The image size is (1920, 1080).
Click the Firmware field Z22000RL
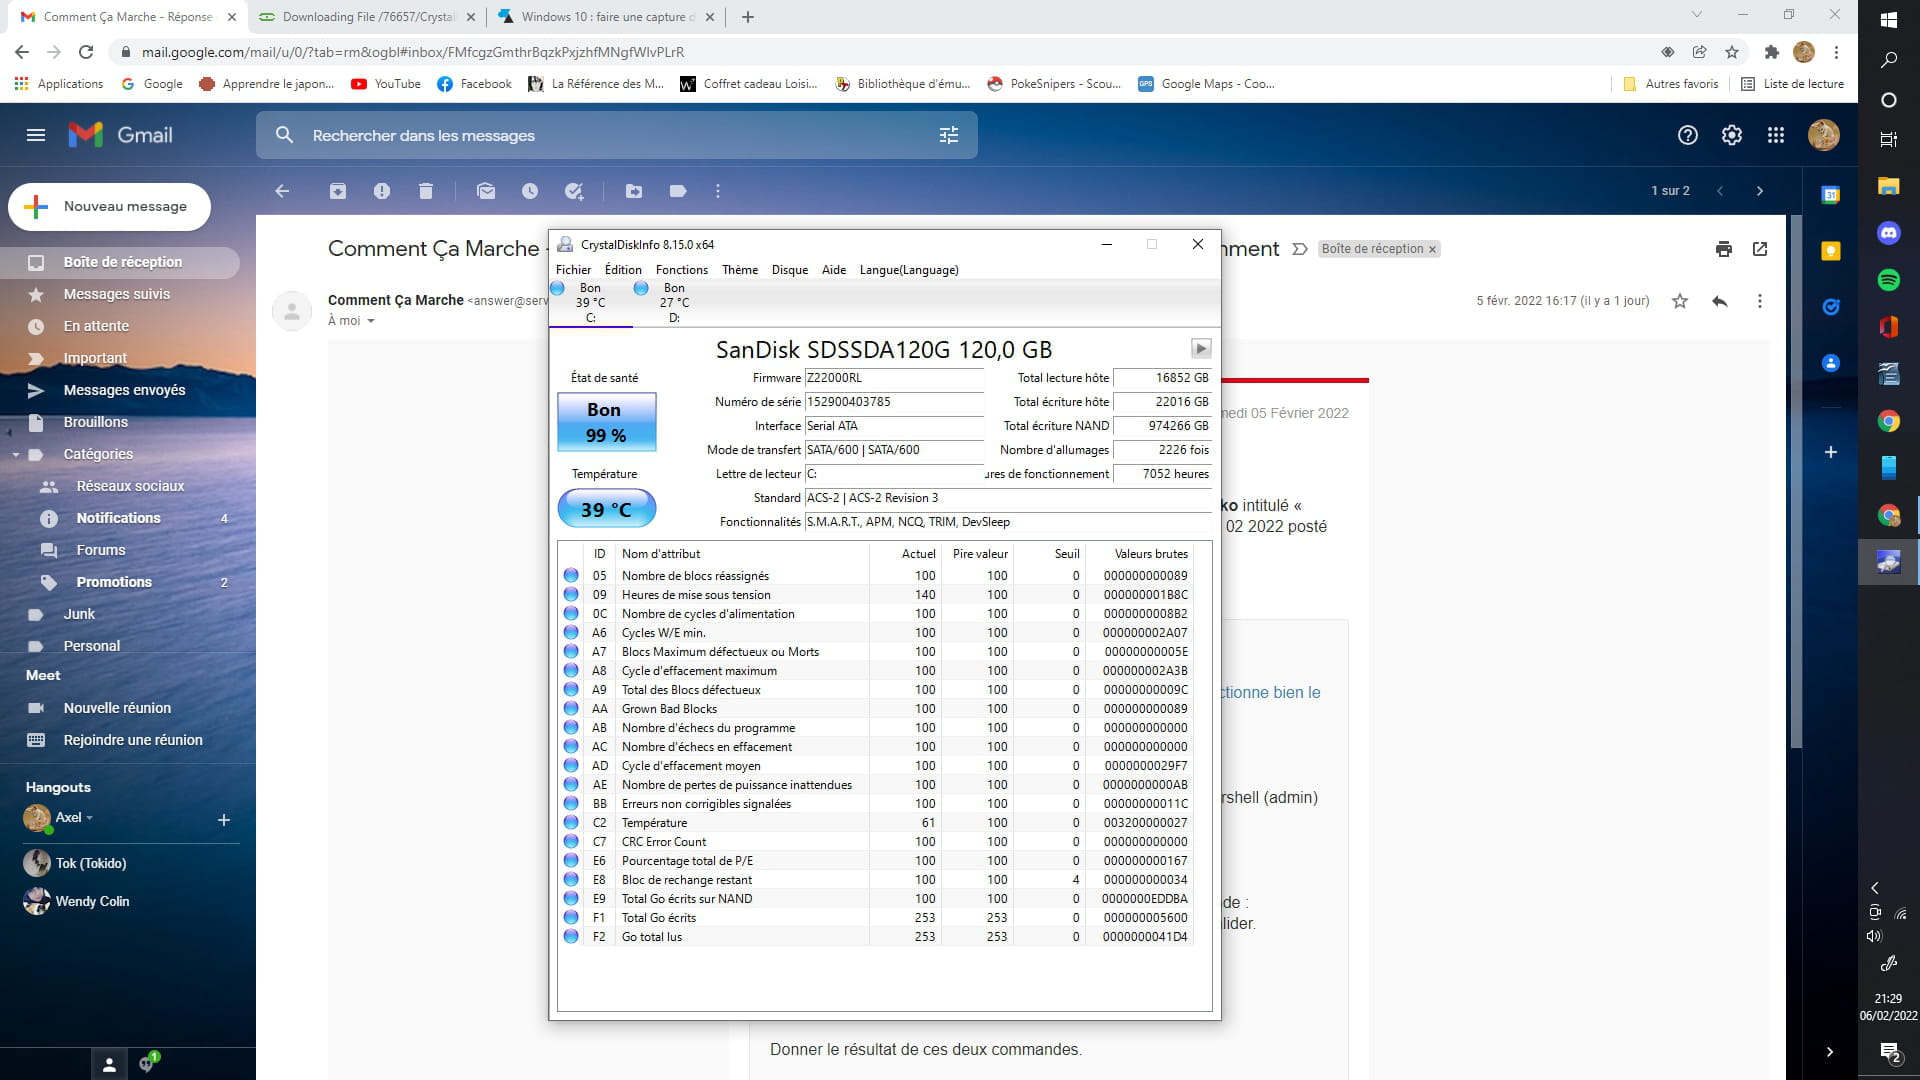click(x=894, y=378)
